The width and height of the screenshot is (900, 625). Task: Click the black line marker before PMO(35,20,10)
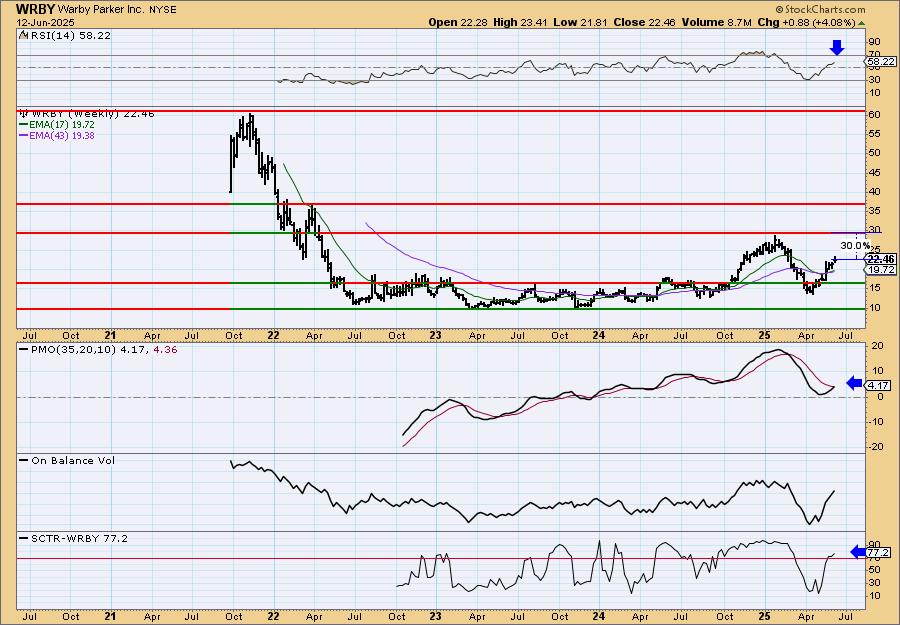coord(24,349)
